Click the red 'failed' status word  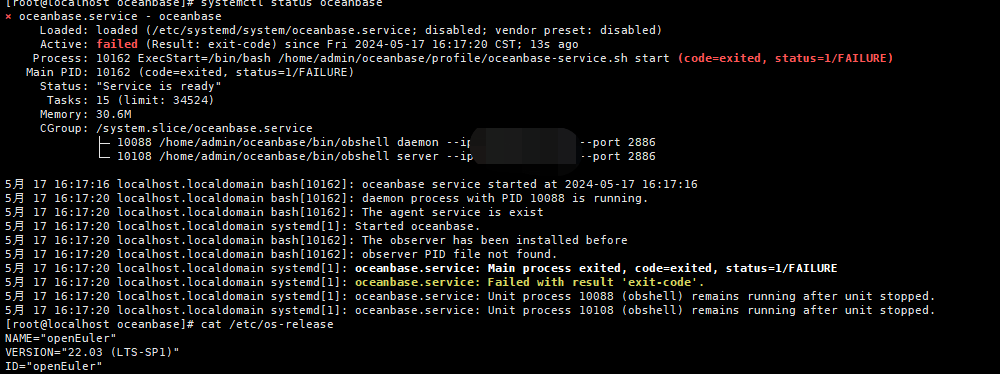[x=117, y=45]
